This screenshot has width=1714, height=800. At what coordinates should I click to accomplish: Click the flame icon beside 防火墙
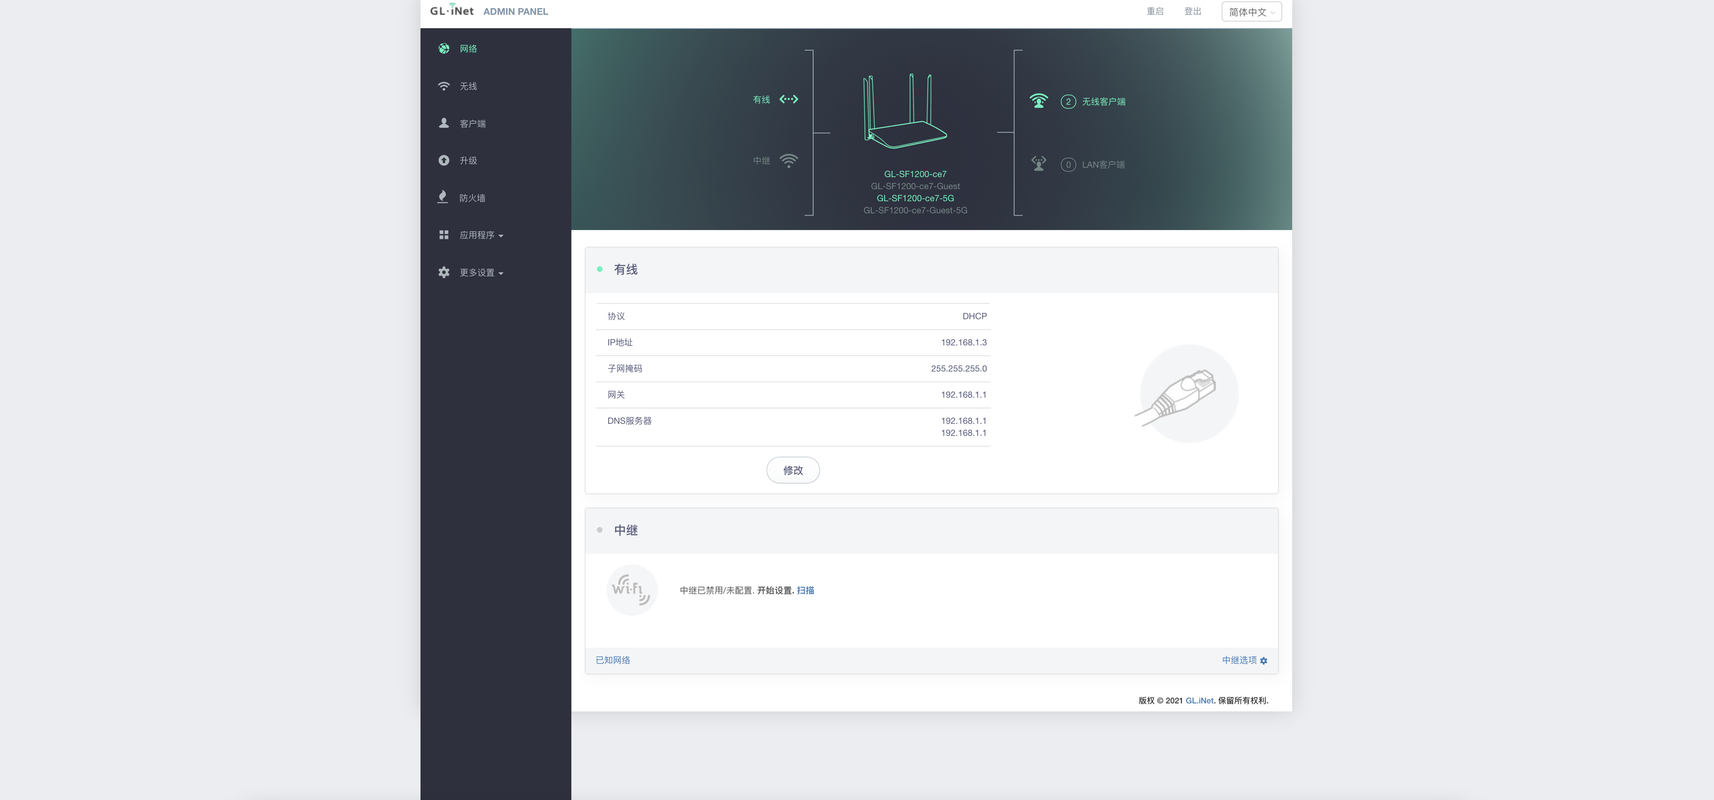click(443, 197)
